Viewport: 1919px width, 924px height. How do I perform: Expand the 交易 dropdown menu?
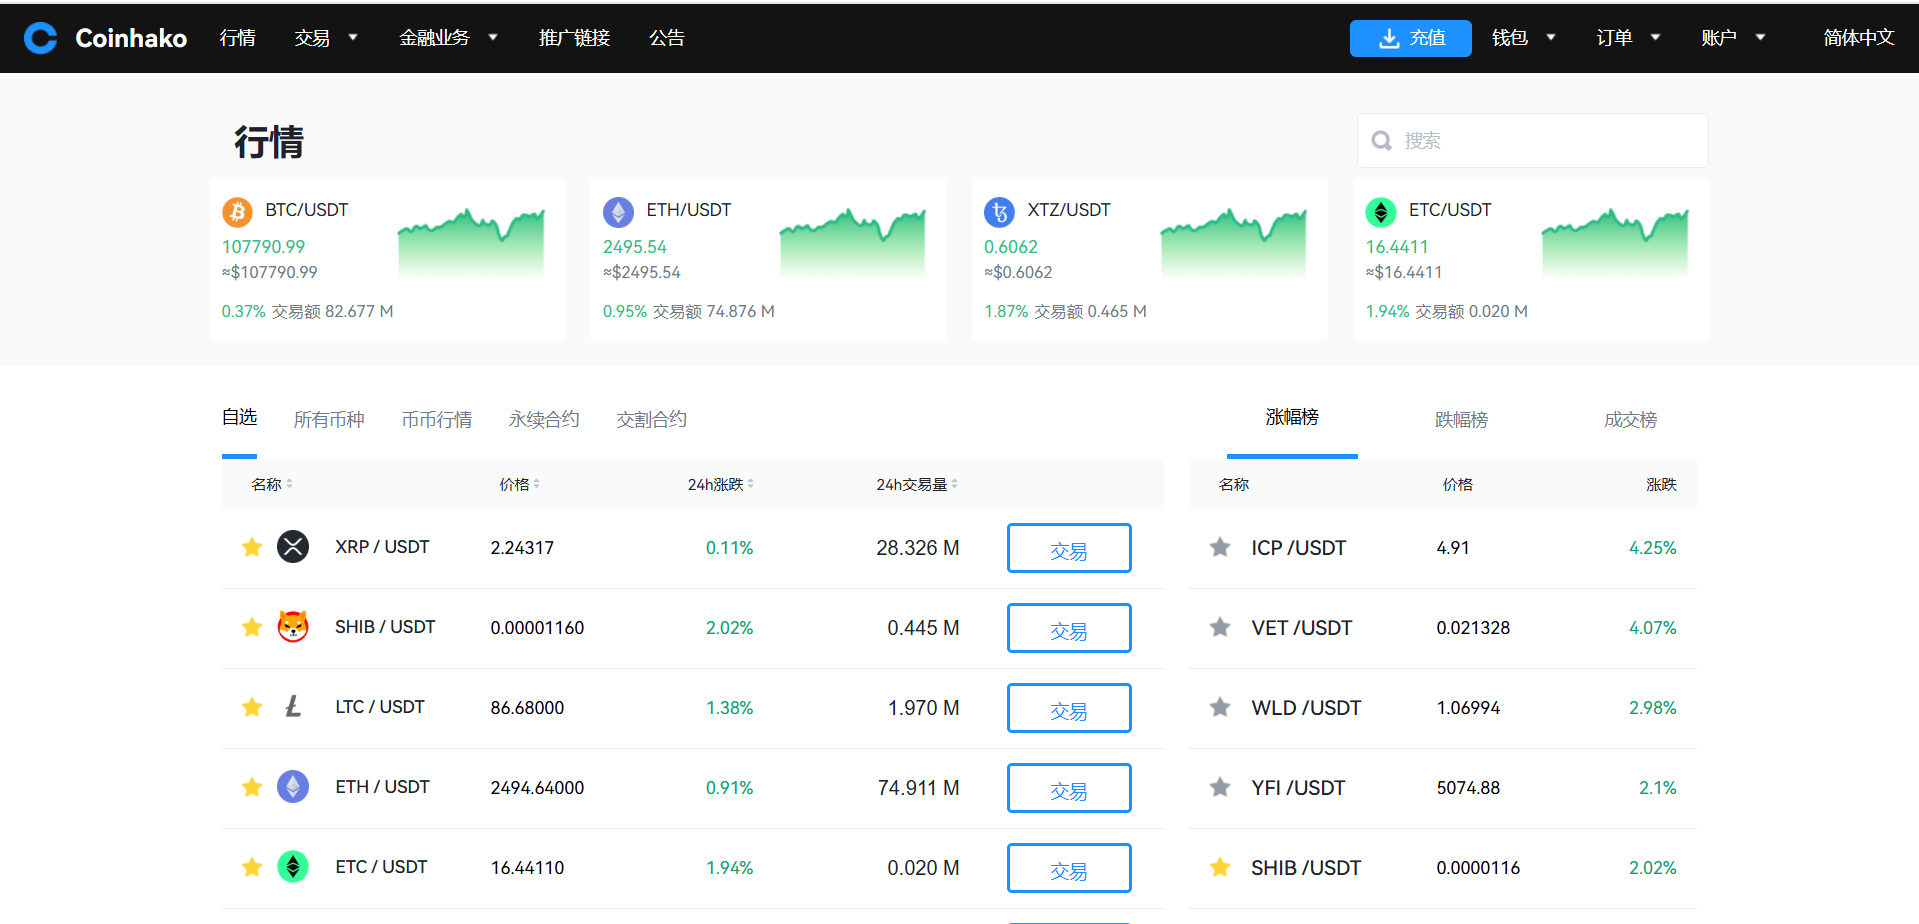tap(326, 38)
